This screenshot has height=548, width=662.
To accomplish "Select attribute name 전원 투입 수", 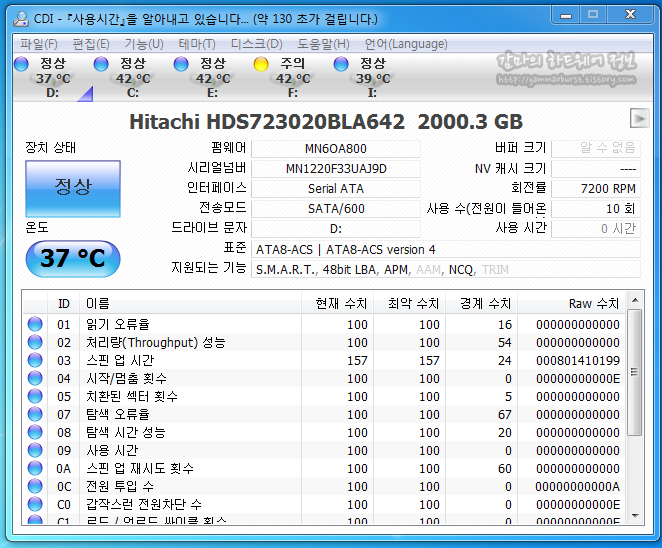I will point(120,486).
